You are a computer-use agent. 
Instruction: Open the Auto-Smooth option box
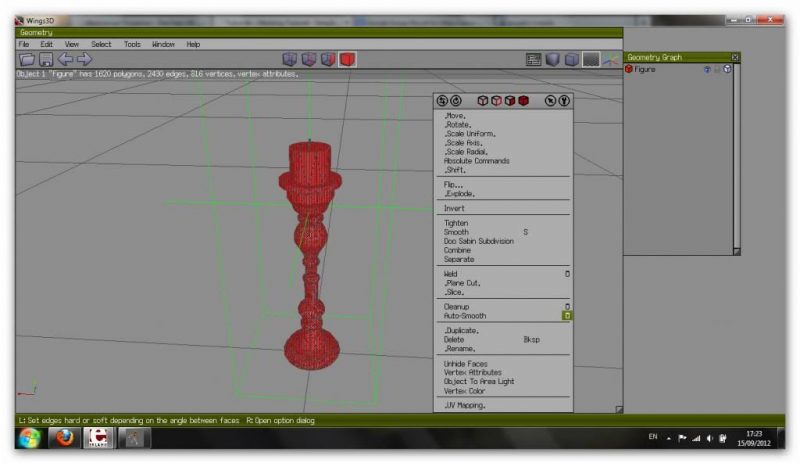coord(567,316)
